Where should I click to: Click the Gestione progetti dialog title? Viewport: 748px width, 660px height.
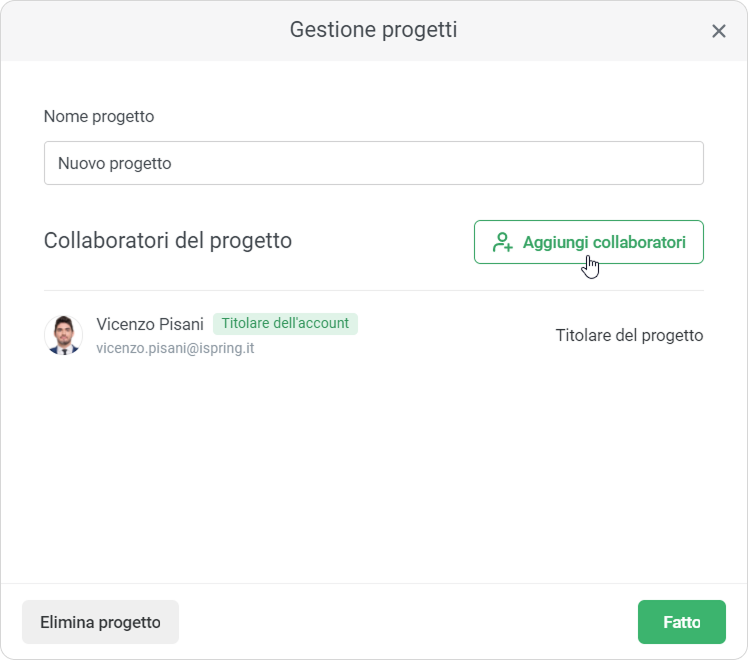pyautogui.click(x=373, y=30)
